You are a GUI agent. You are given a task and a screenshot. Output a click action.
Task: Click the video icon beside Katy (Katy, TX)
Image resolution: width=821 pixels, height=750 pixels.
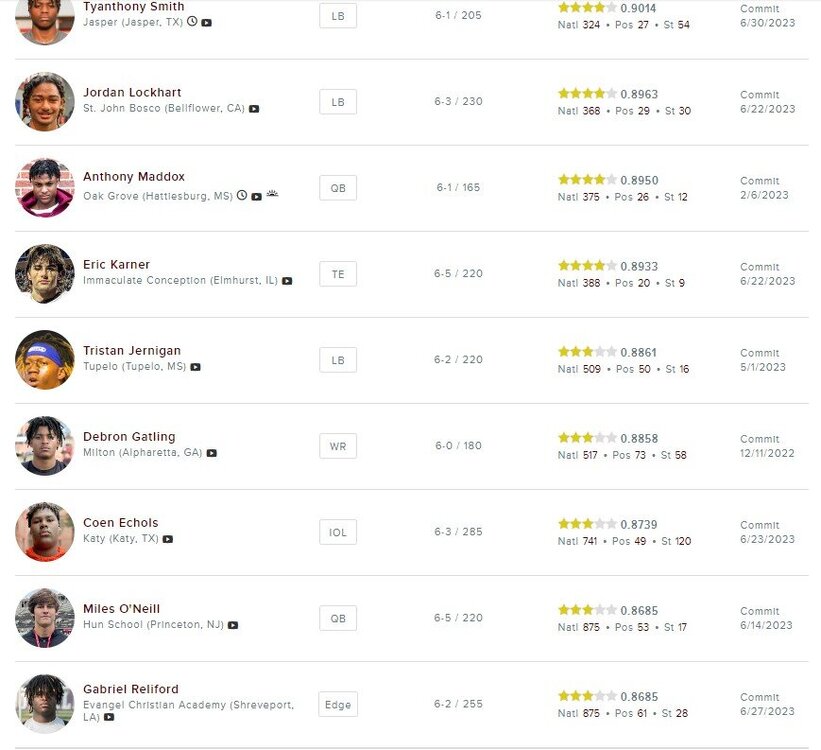click(x=168, y=539)
